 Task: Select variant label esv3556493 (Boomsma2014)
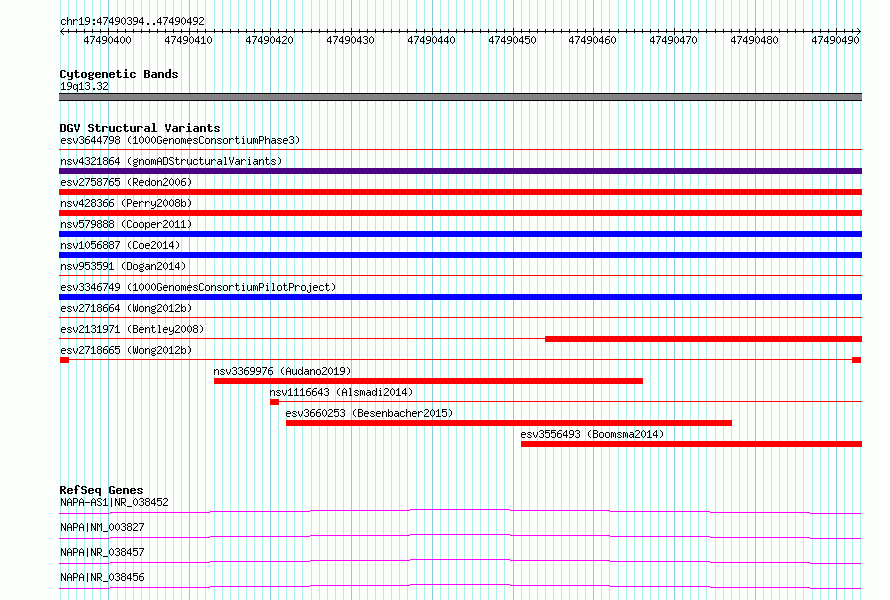point(592,434)
